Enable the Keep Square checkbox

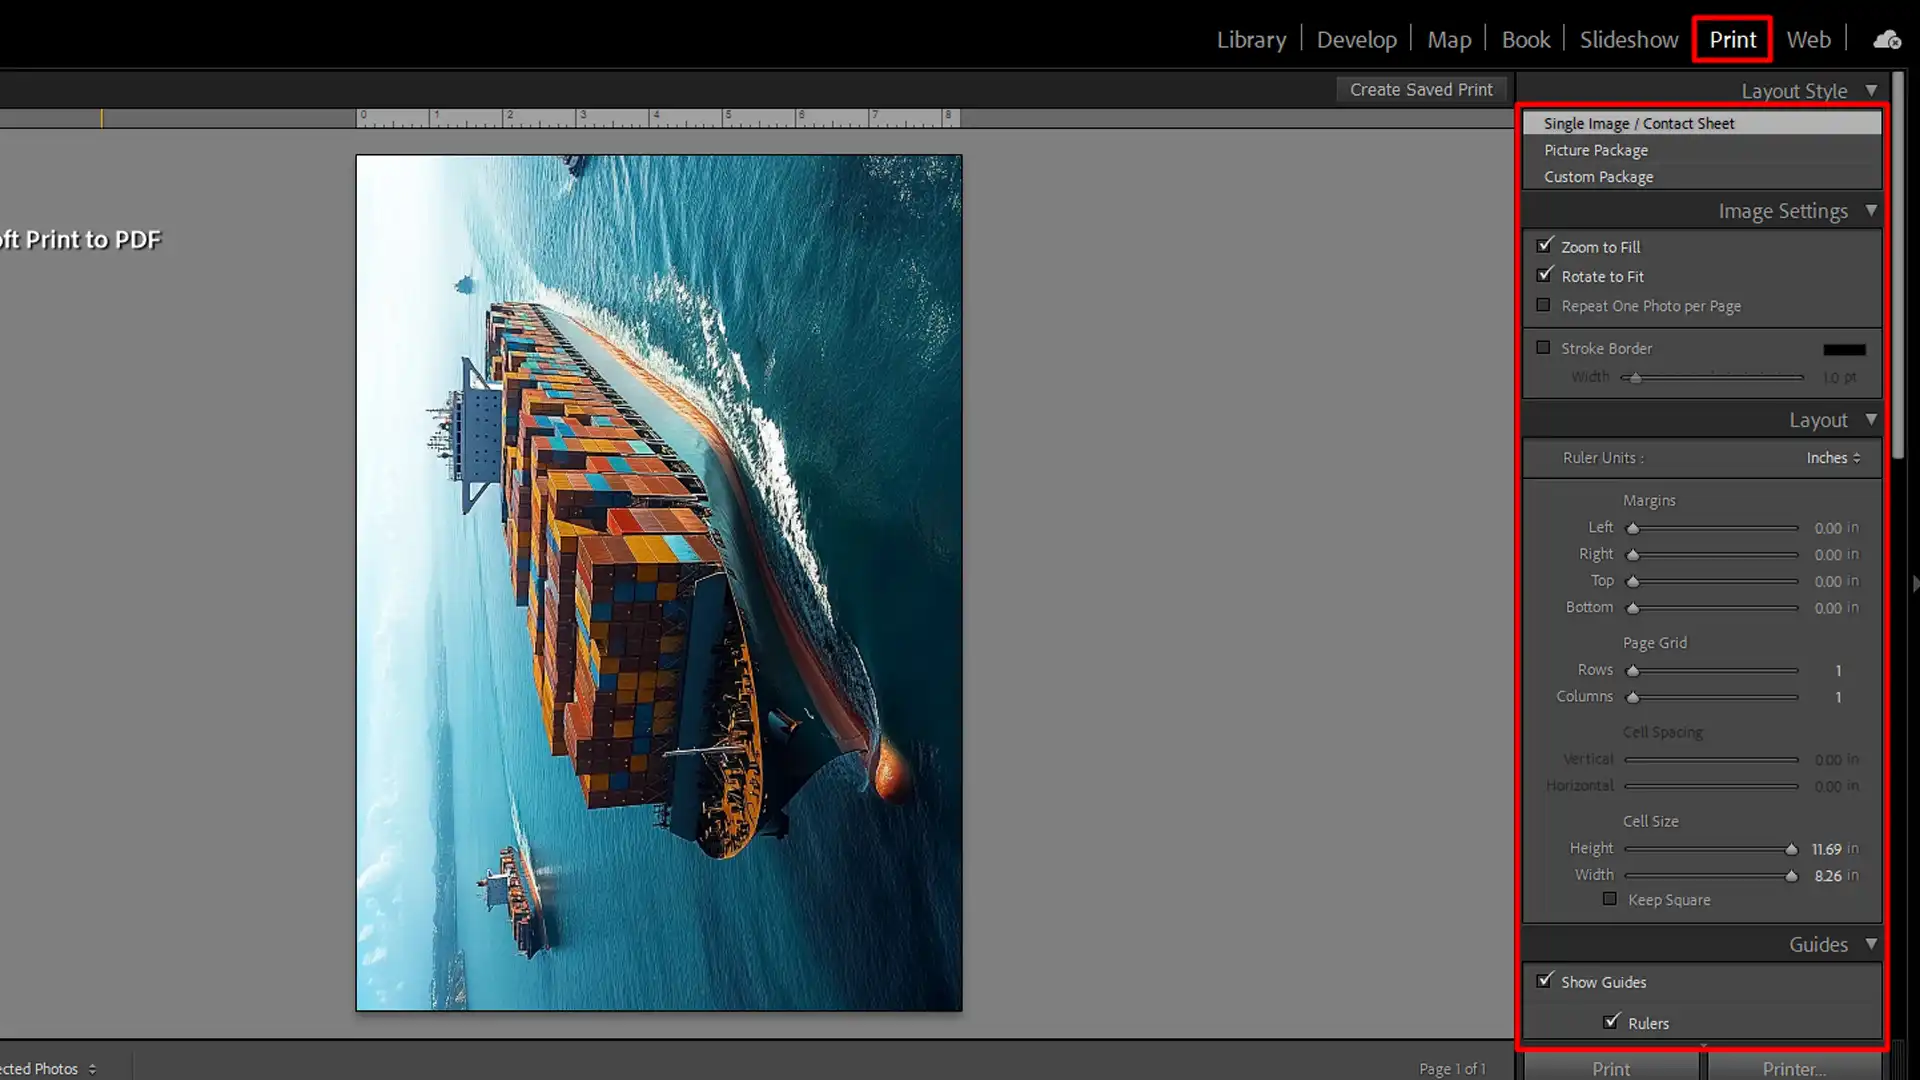point(1610,899)
